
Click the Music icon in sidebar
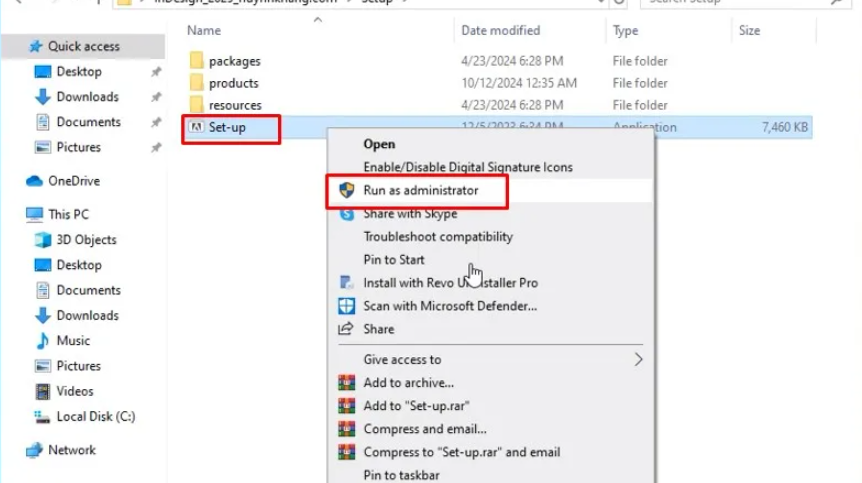click(x=43, y=341)
